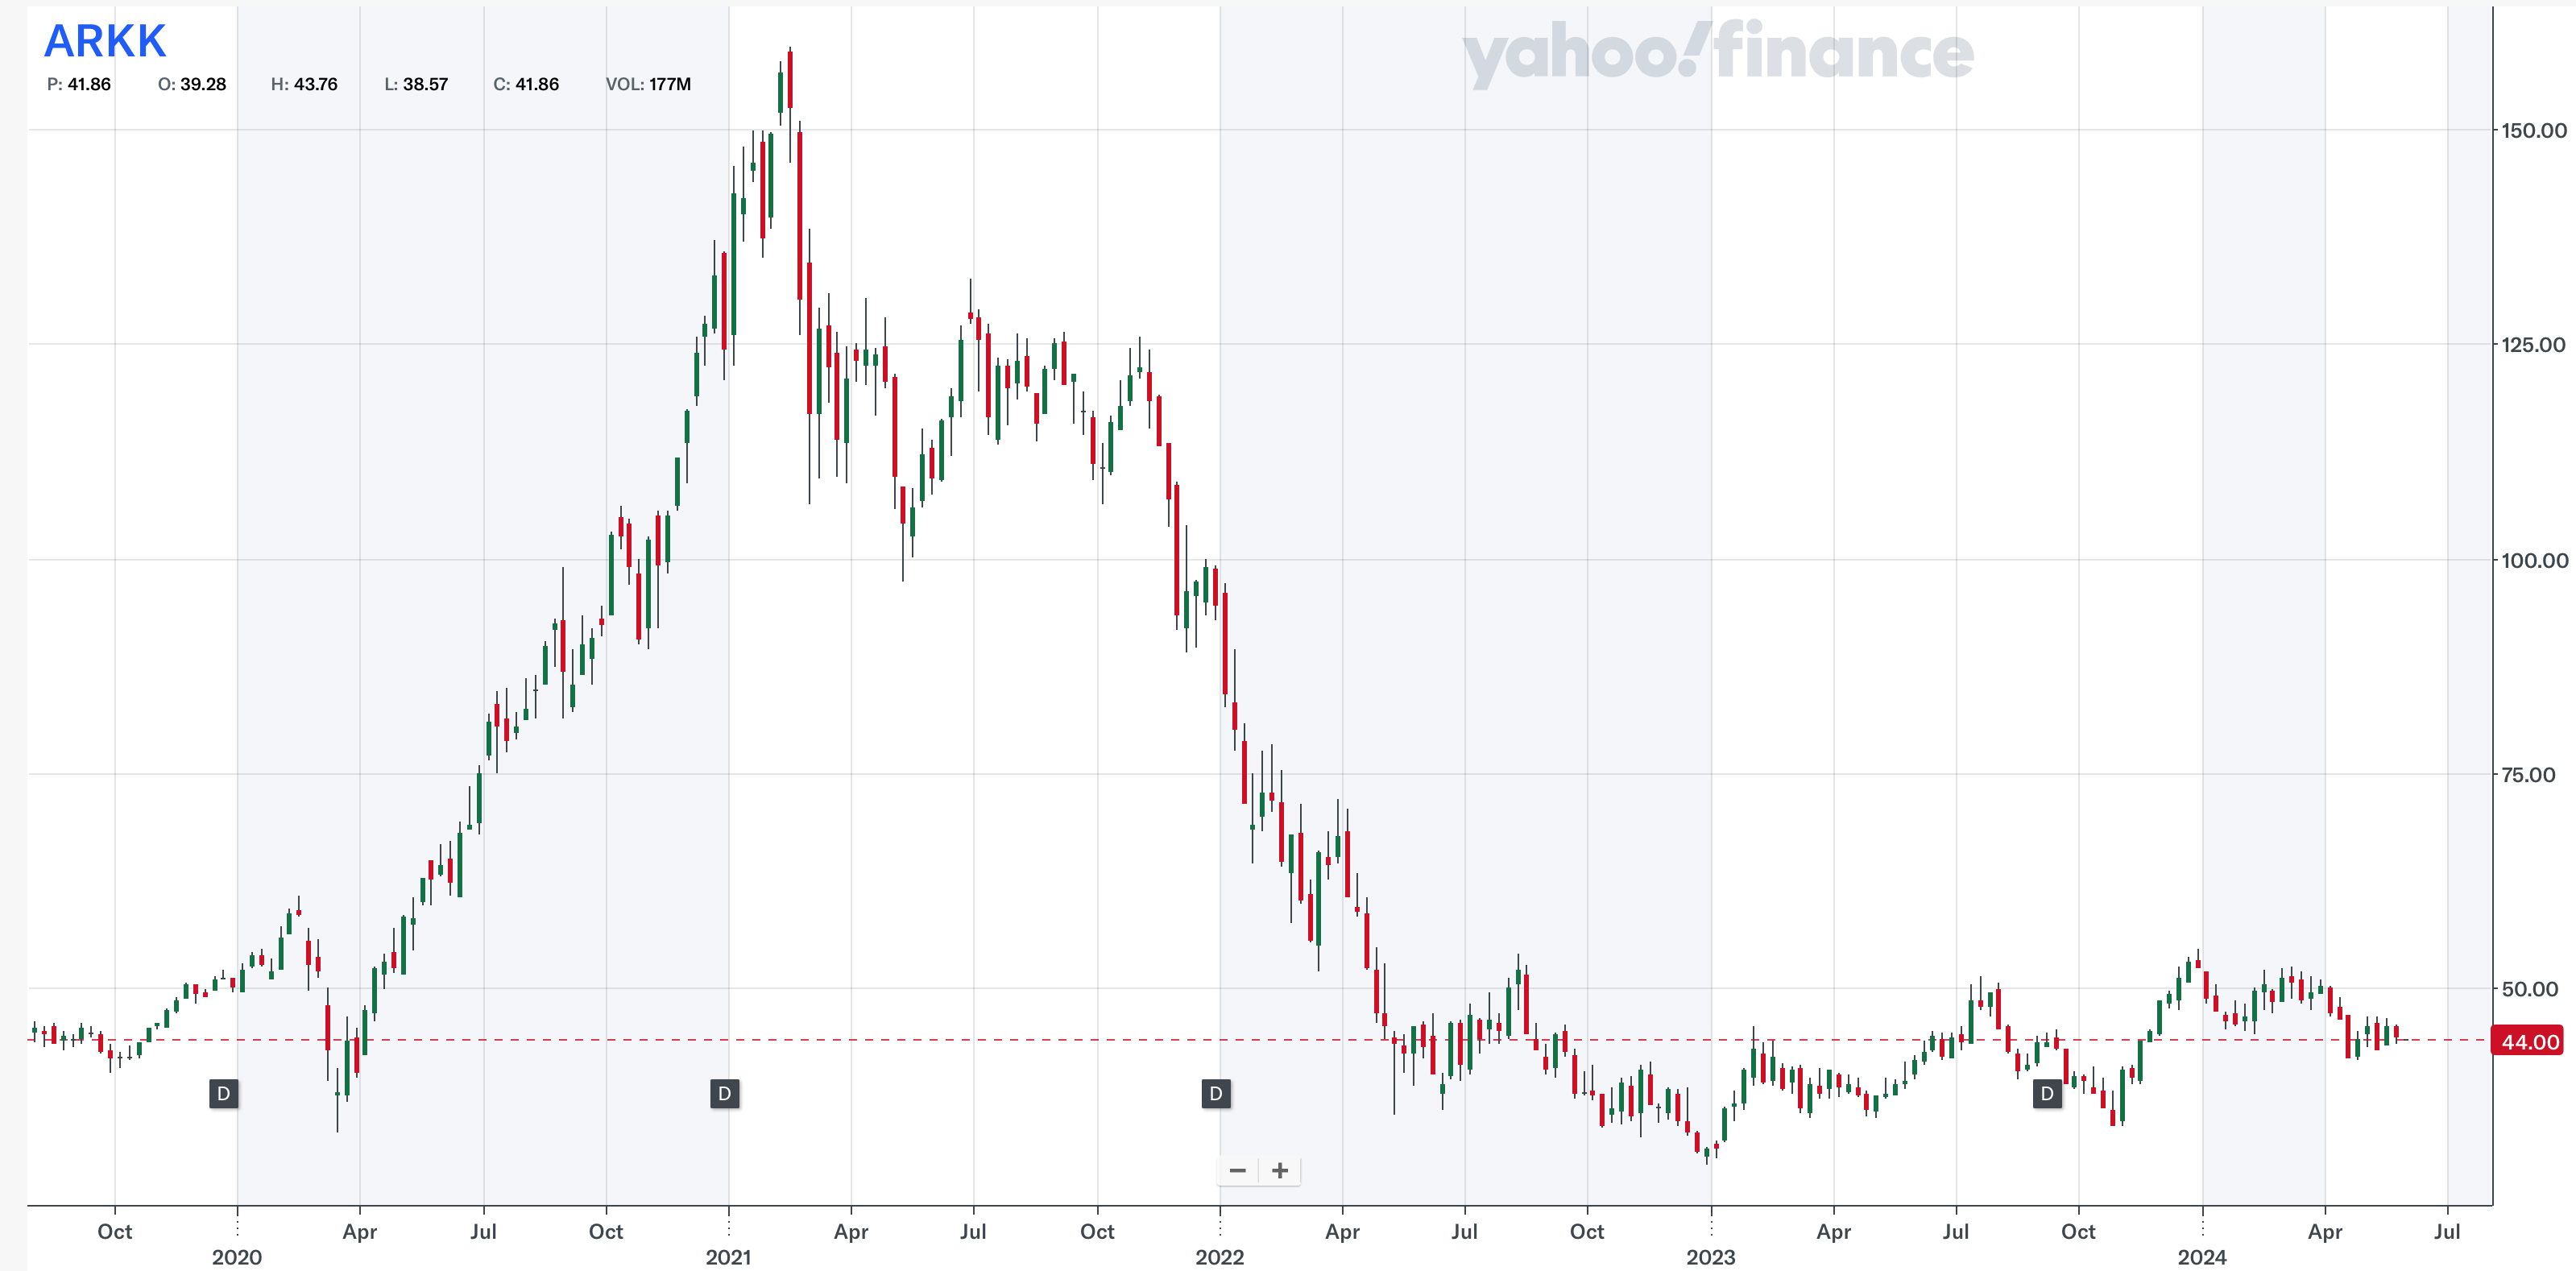2576x1271 pixels.
Task: Open the dividend marker near 2022
Action: 1215,1093
